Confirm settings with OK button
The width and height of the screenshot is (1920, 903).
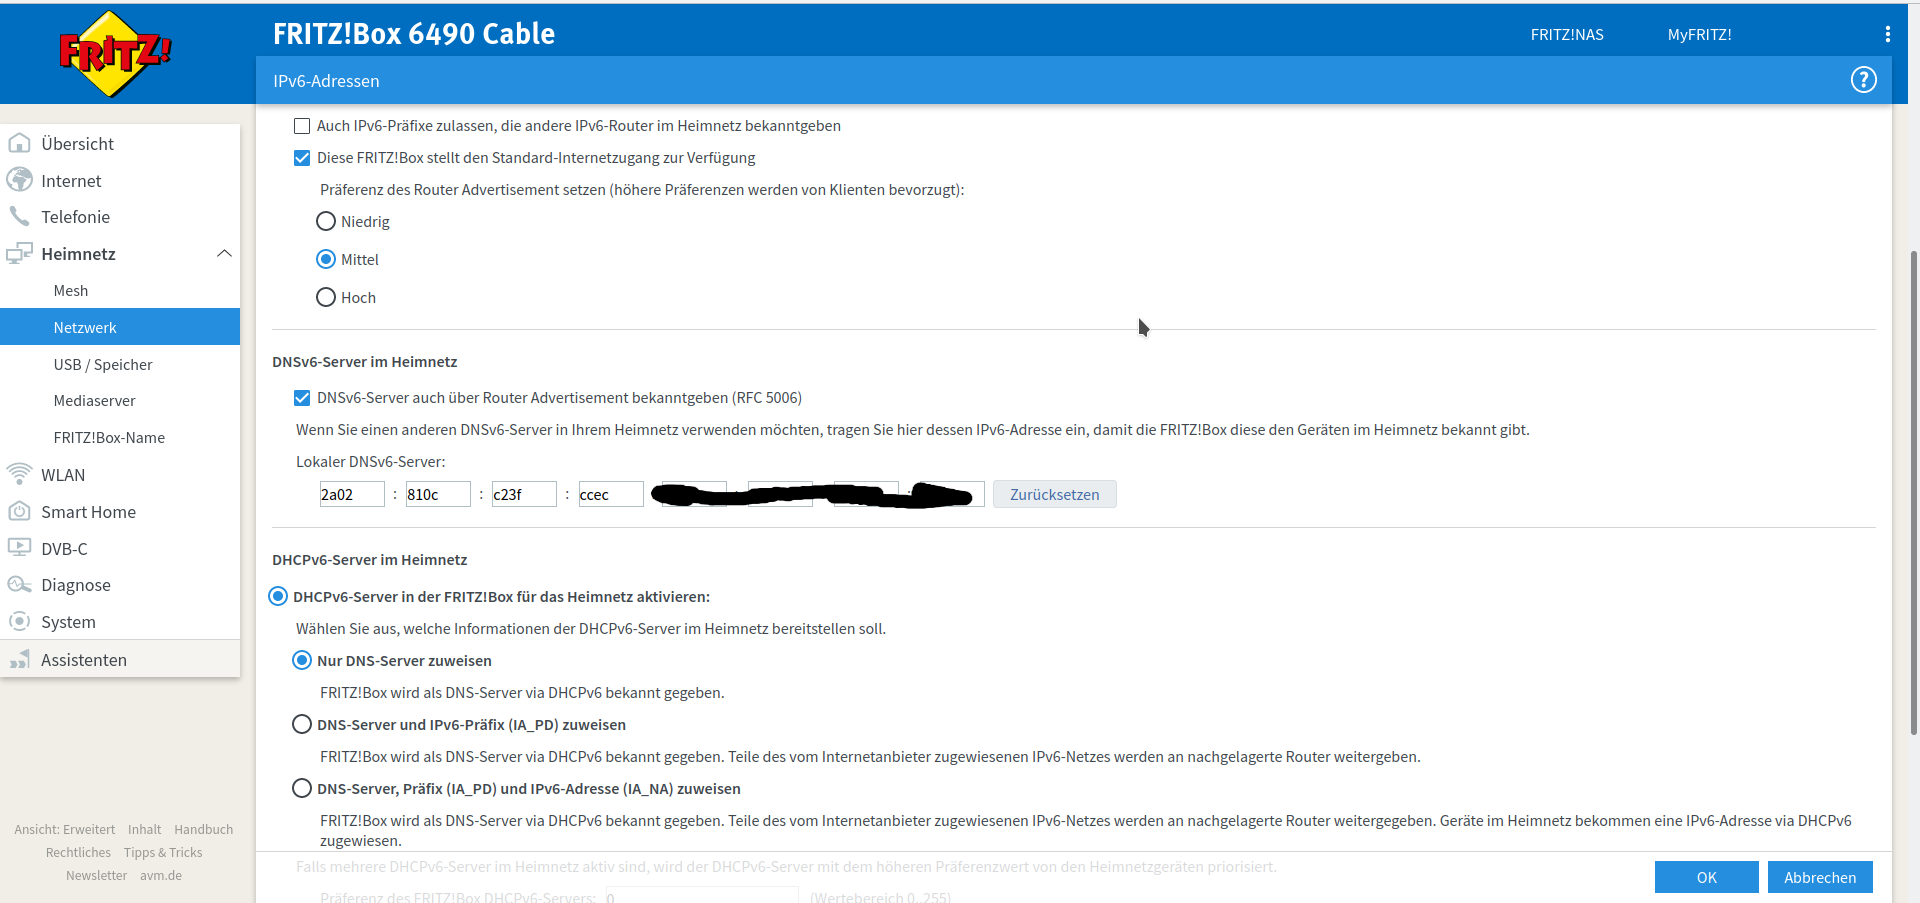coord(1706,877)
